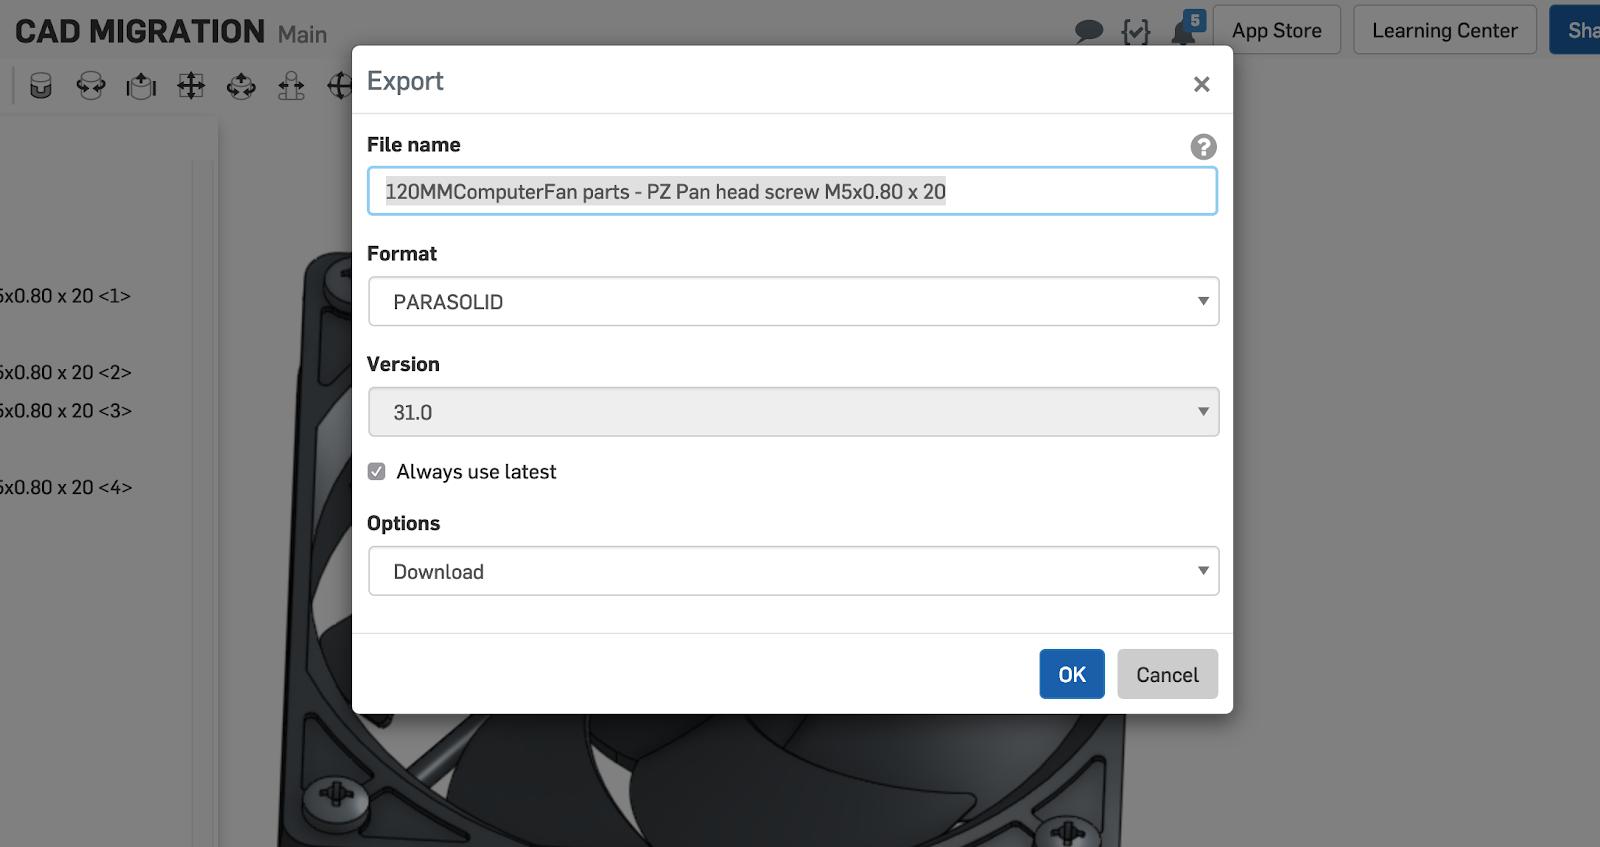The width and height of the screenshot is (1600, 847).
Task: Open the comments speech bubble
Action: pos(1088,32)
